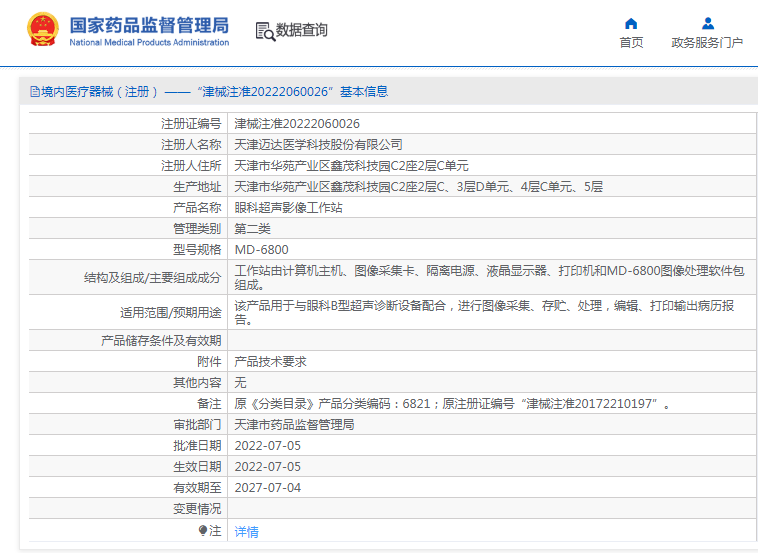This screenshot has height=553, width=758.
Task: Click the 国家药品监督管理局 site title
Action: pyautogui.click(x=149, y=24)
